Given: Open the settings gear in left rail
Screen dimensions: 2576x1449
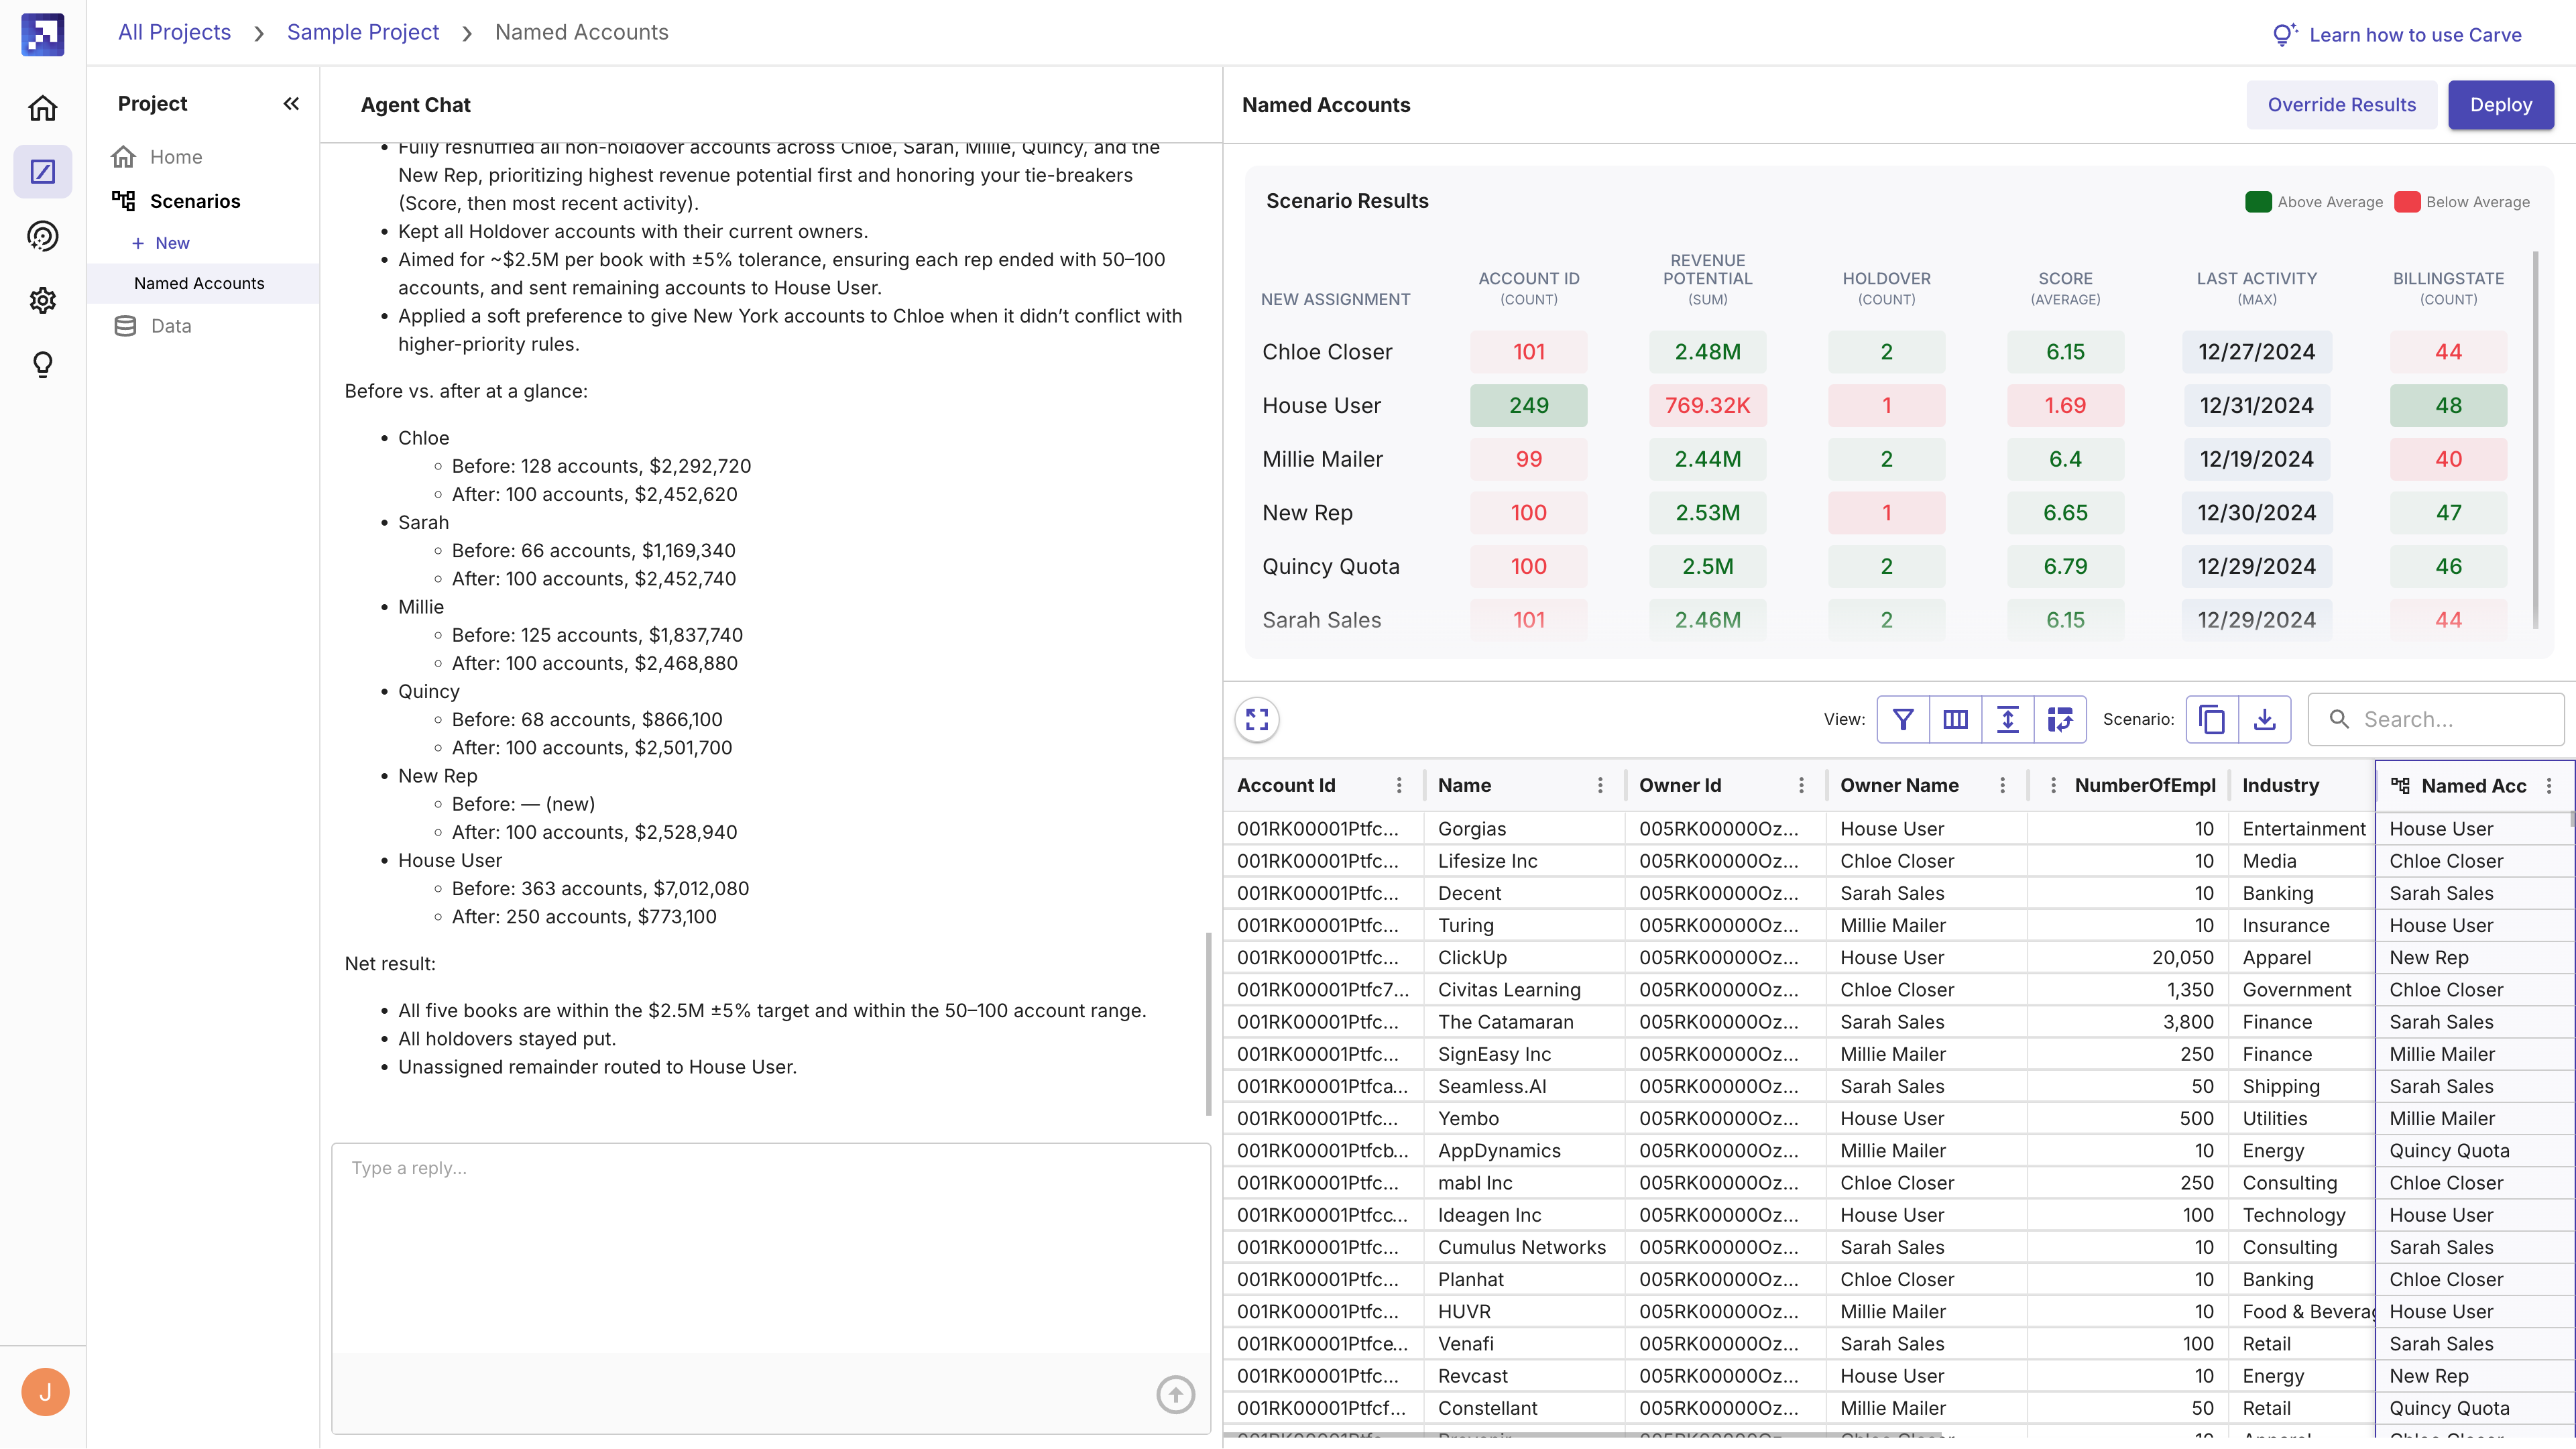Looking at the screenshot, I should (x=42, y=300).
